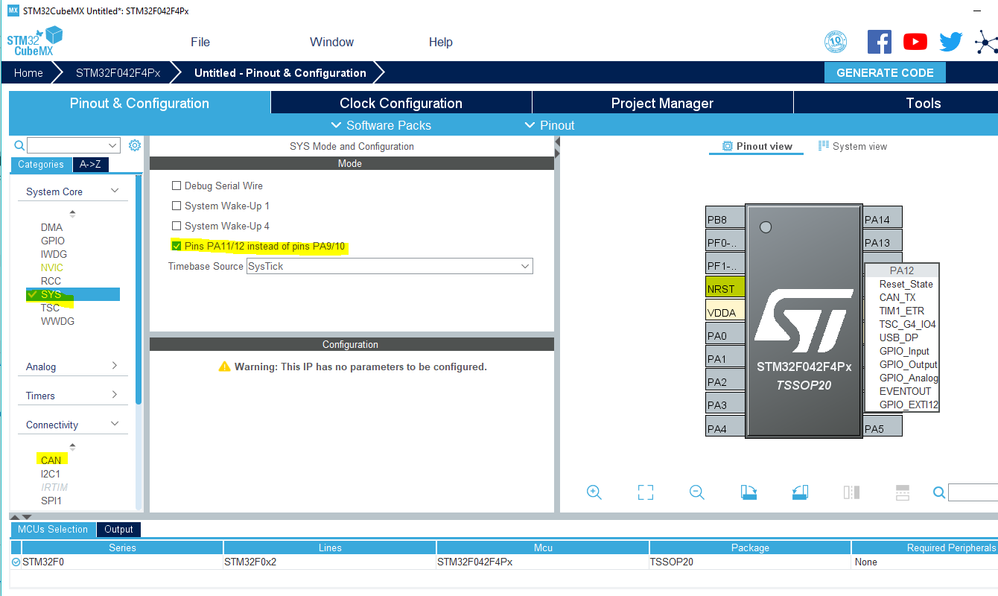
Task: Go to Home breadcrumb
Action: 29,73
